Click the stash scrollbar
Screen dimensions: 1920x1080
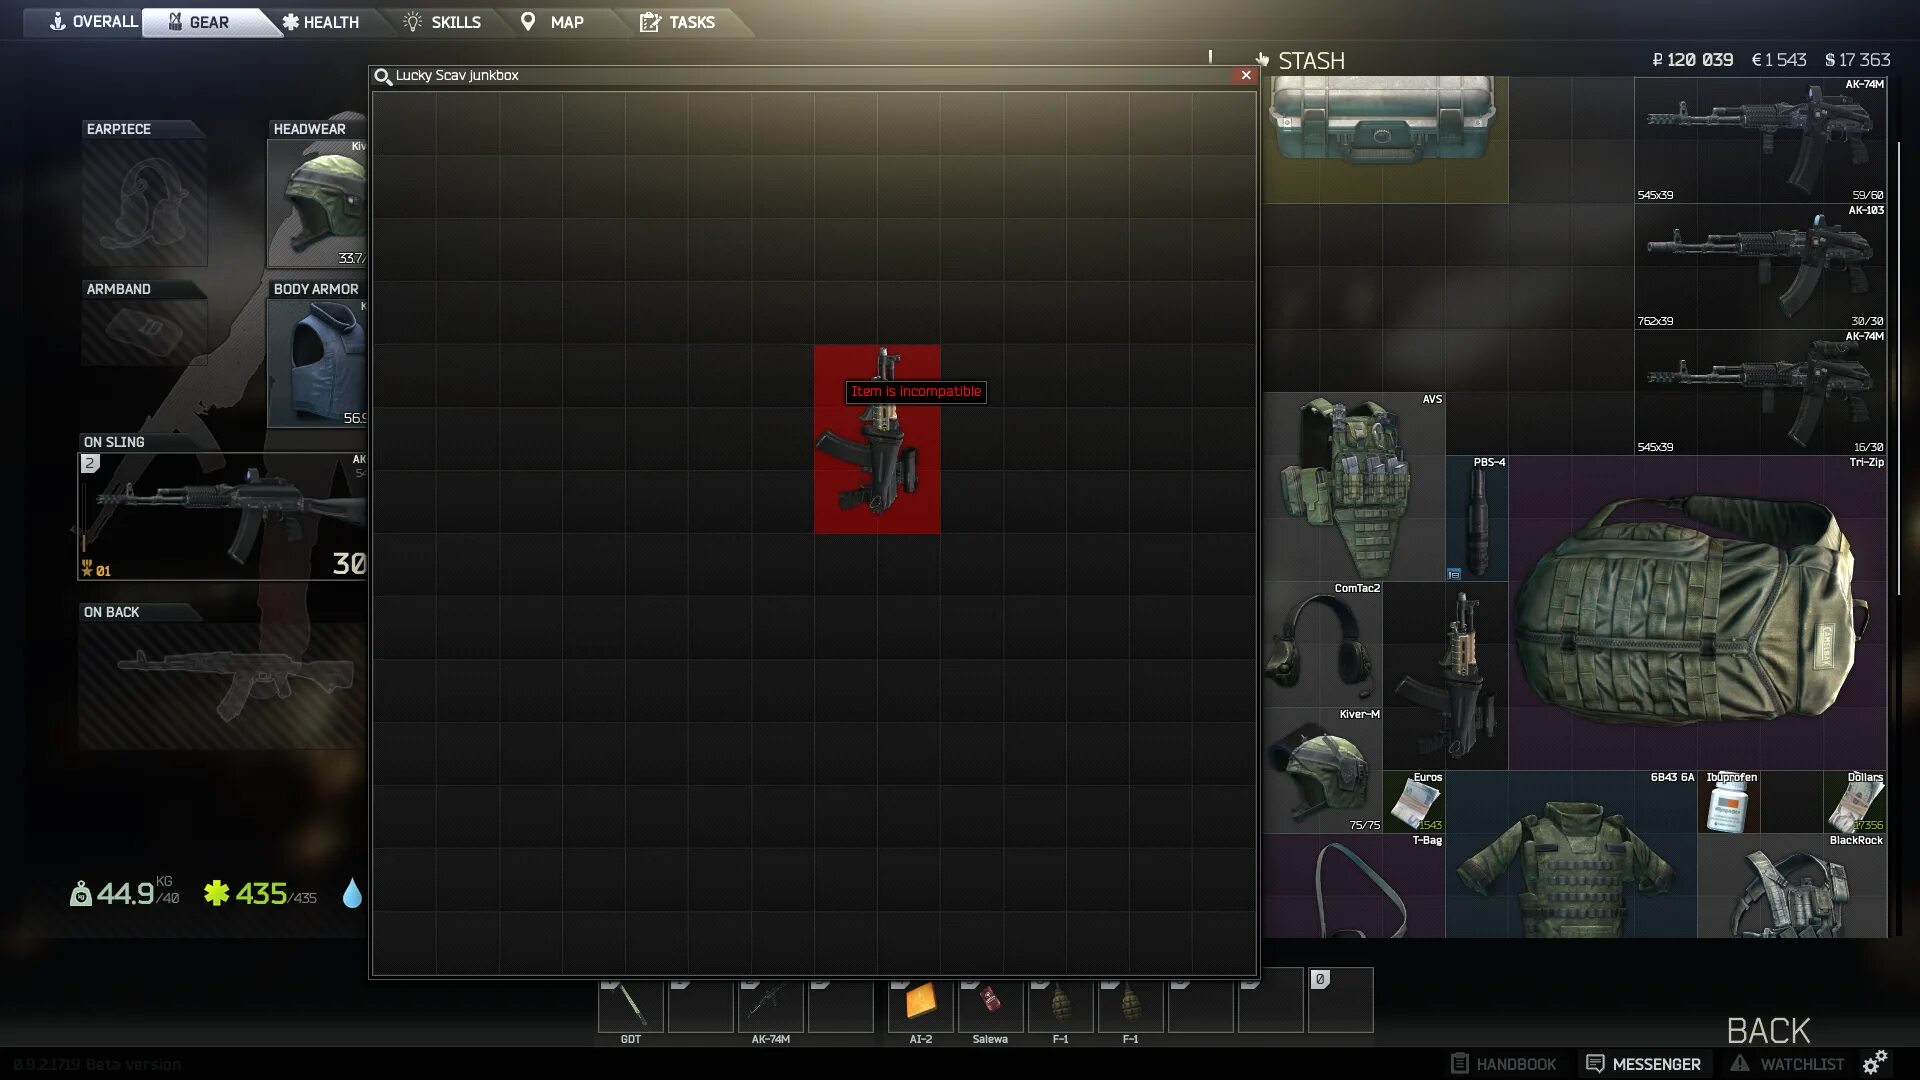1898,368
